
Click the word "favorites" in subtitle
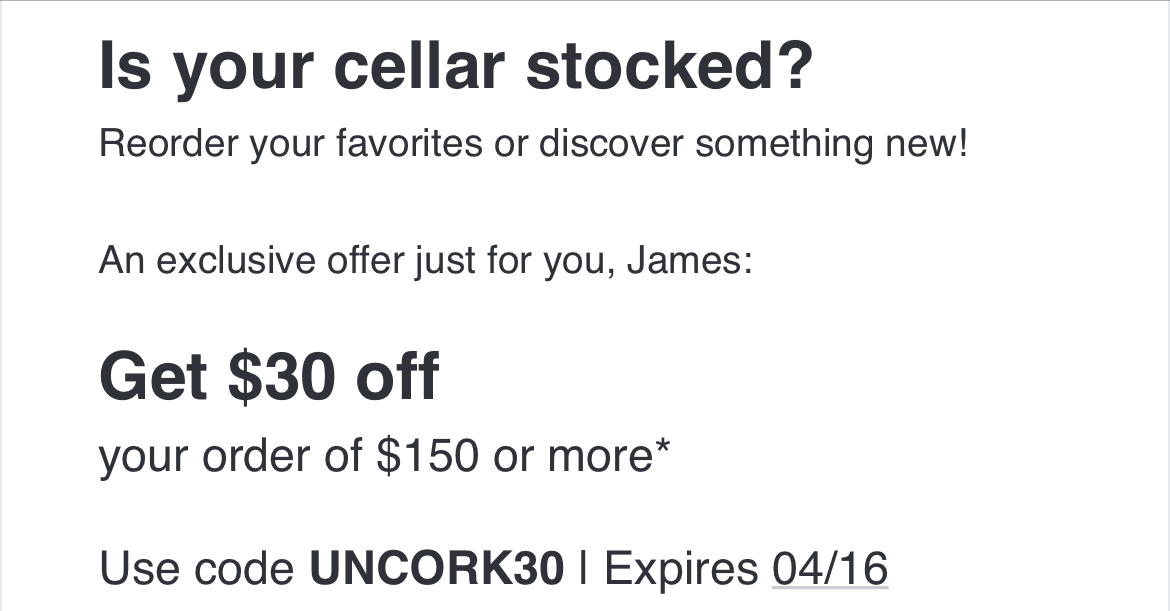click(x=409, y=142)
